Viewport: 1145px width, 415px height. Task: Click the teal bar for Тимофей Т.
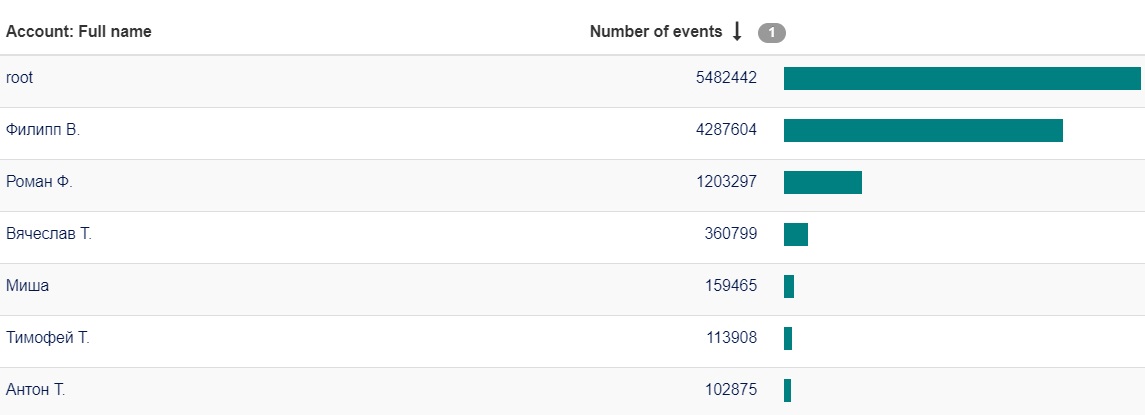[x=788, y=338]
